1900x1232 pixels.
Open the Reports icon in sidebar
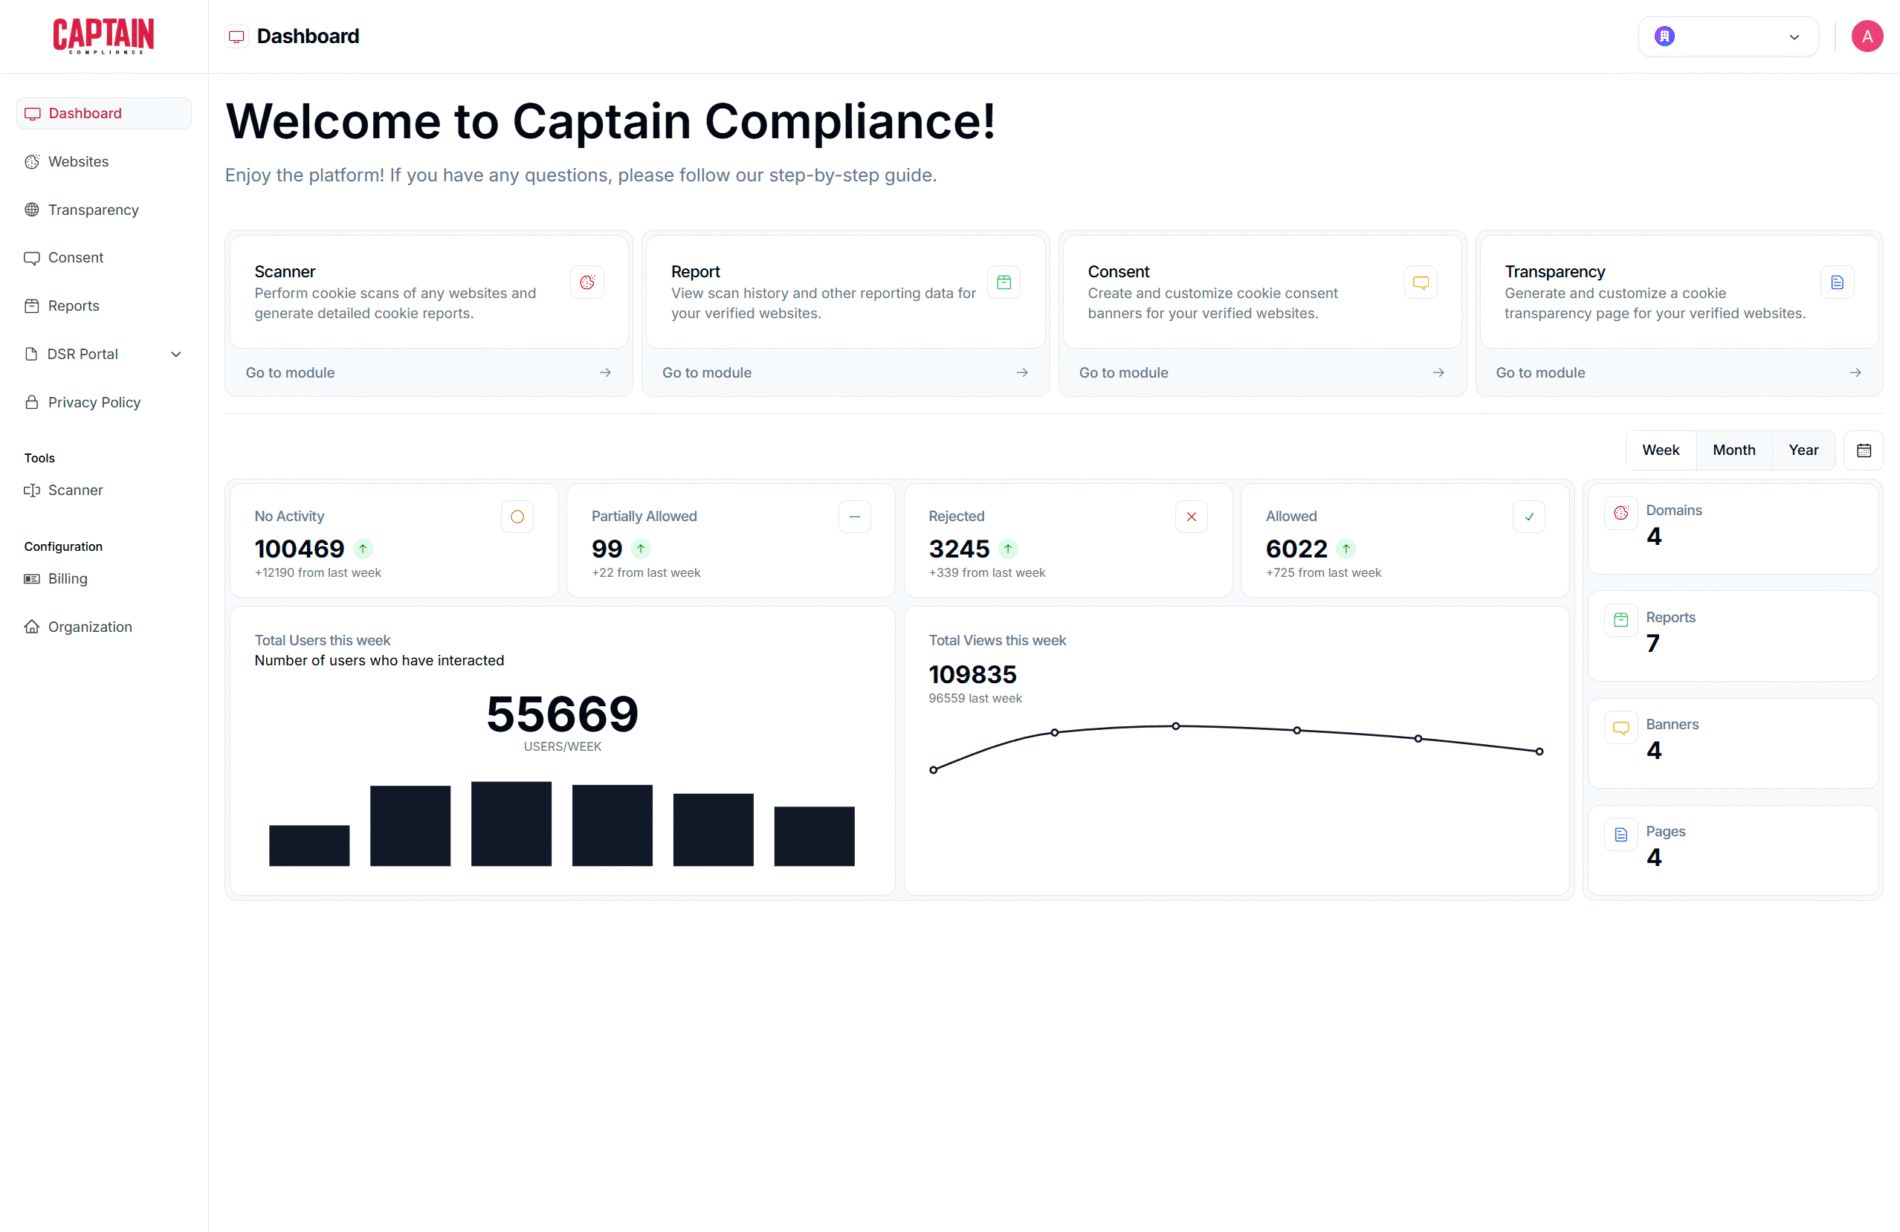coord(33,305)
